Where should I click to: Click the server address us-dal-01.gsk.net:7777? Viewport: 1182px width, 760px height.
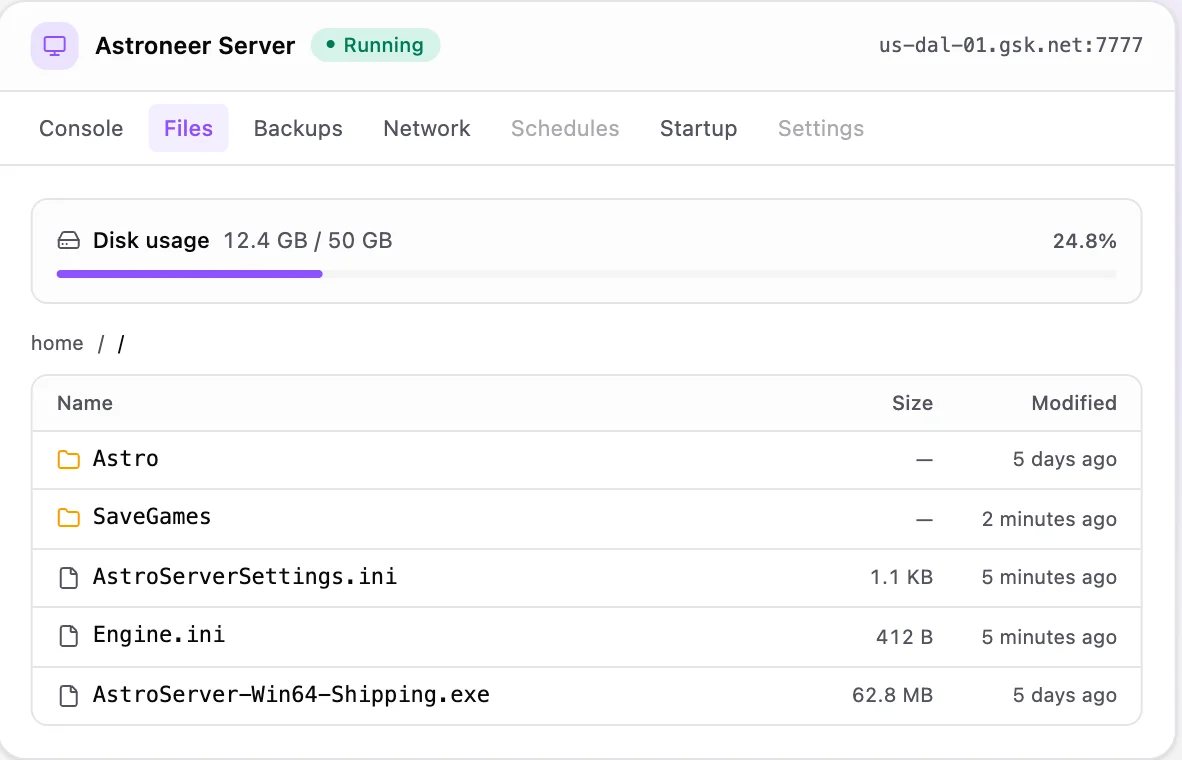click(x=1011, y=45)
